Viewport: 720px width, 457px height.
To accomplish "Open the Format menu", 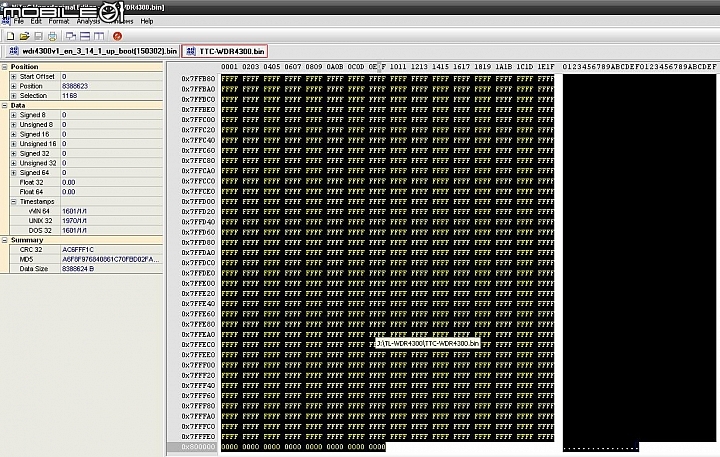I will (x=59, y=21).
